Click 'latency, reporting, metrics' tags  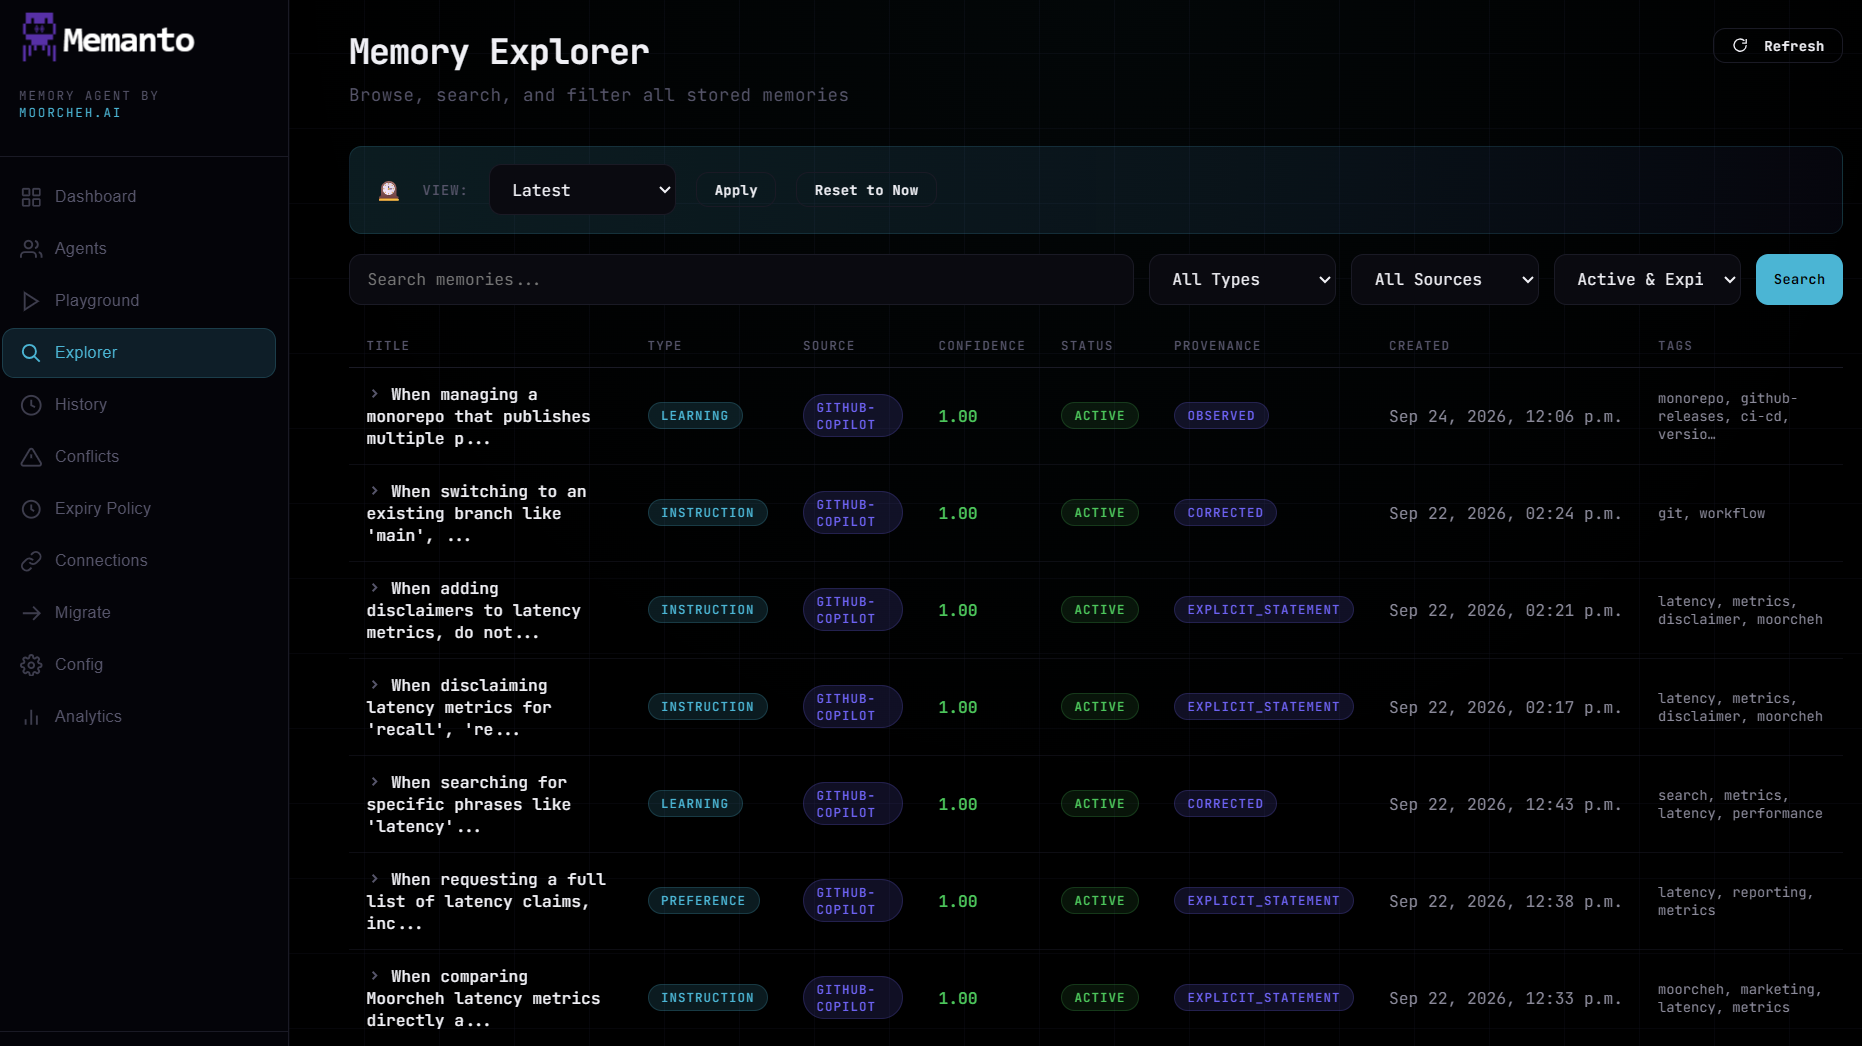click(x=1735, y=902)
